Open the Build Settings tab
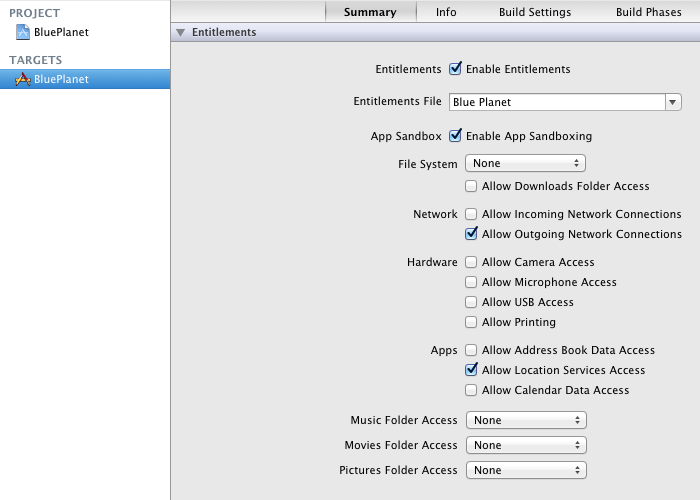The image size is (700, 500). click(535, 12)
